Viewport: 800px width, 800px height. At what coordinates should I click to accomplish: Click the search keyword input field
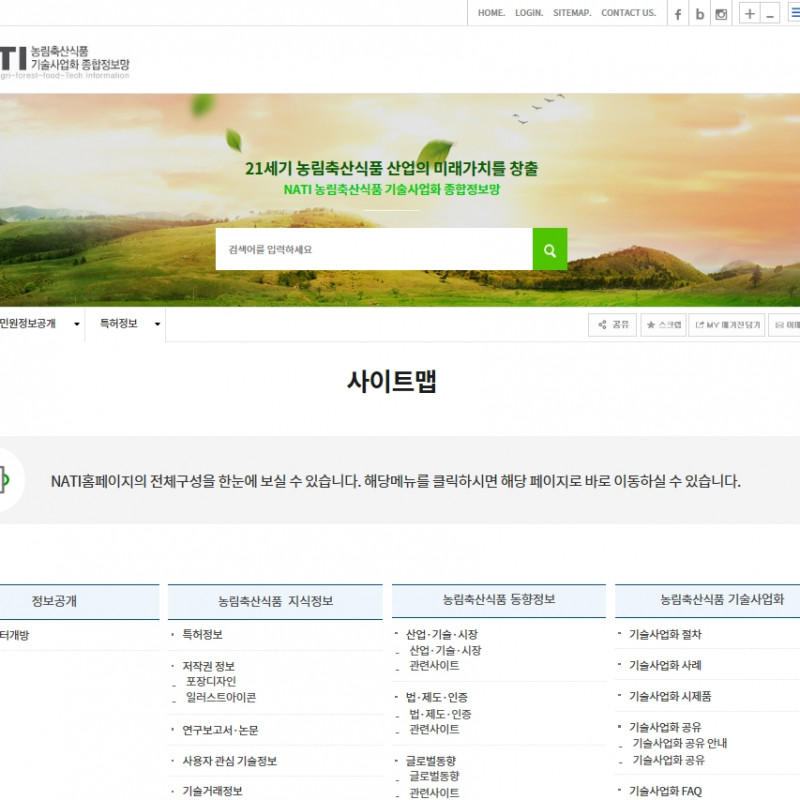(374, 249)
